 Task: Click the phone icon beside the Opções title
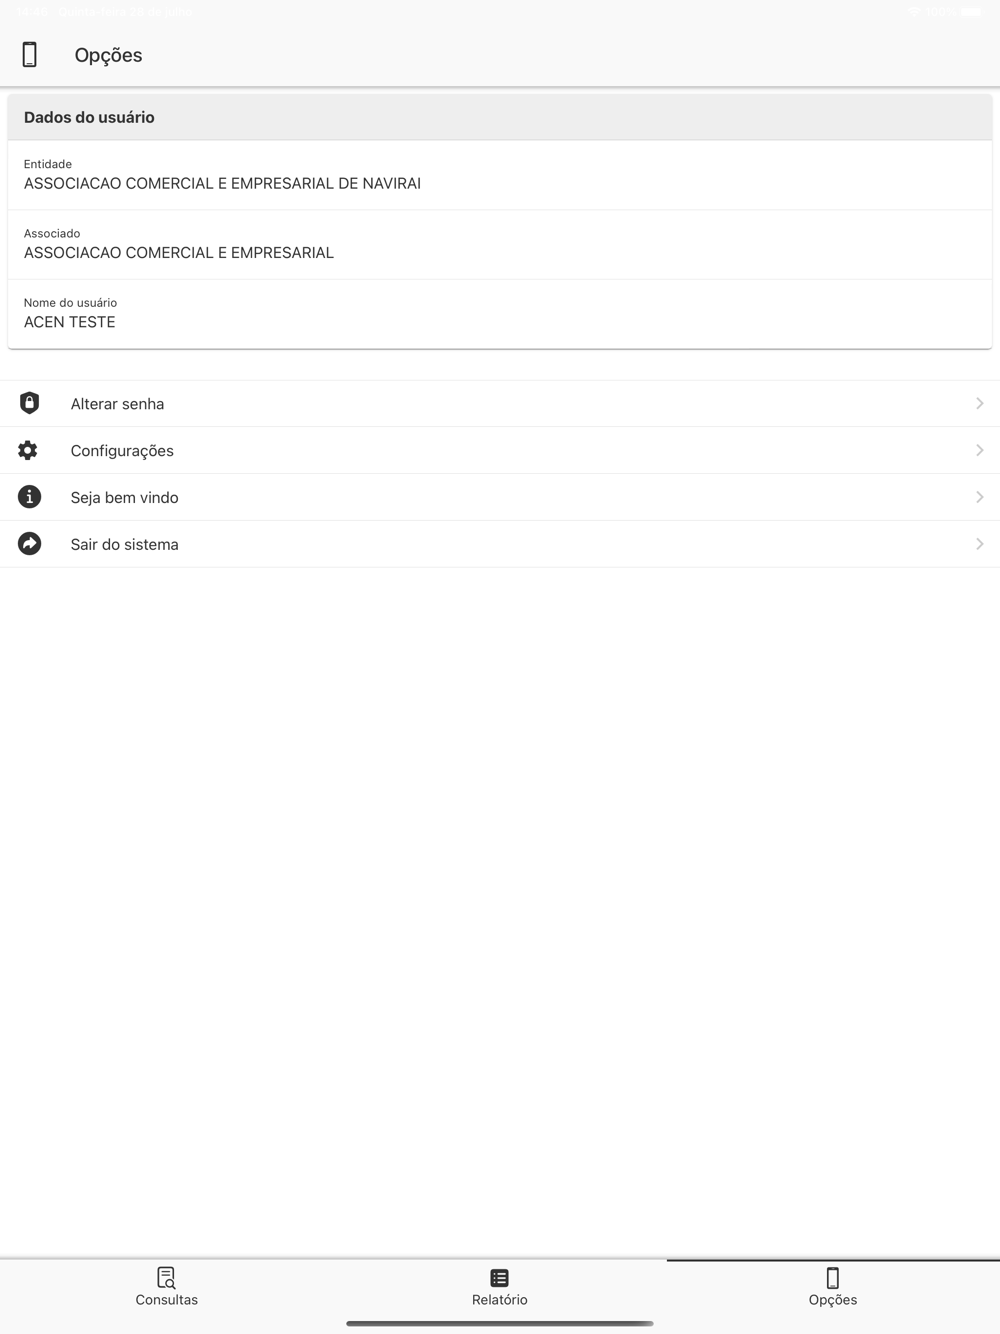coord(30,55)
